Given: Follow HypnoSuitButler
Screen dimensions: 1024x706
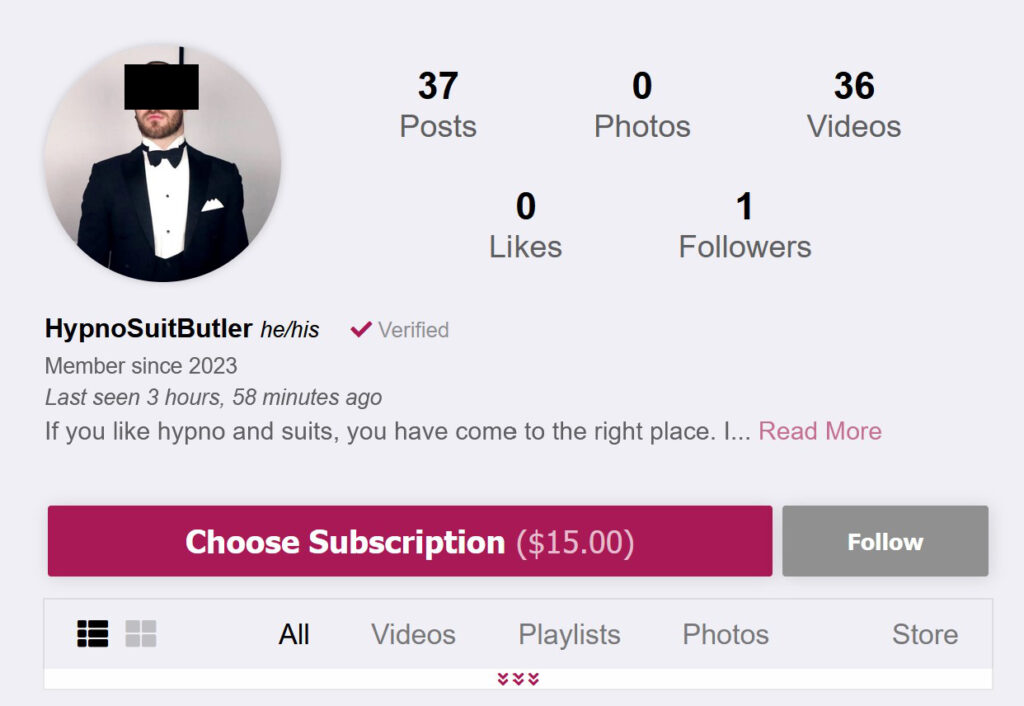Looking at the screenshot, I should pyautogui.click(x=886, y=541).
